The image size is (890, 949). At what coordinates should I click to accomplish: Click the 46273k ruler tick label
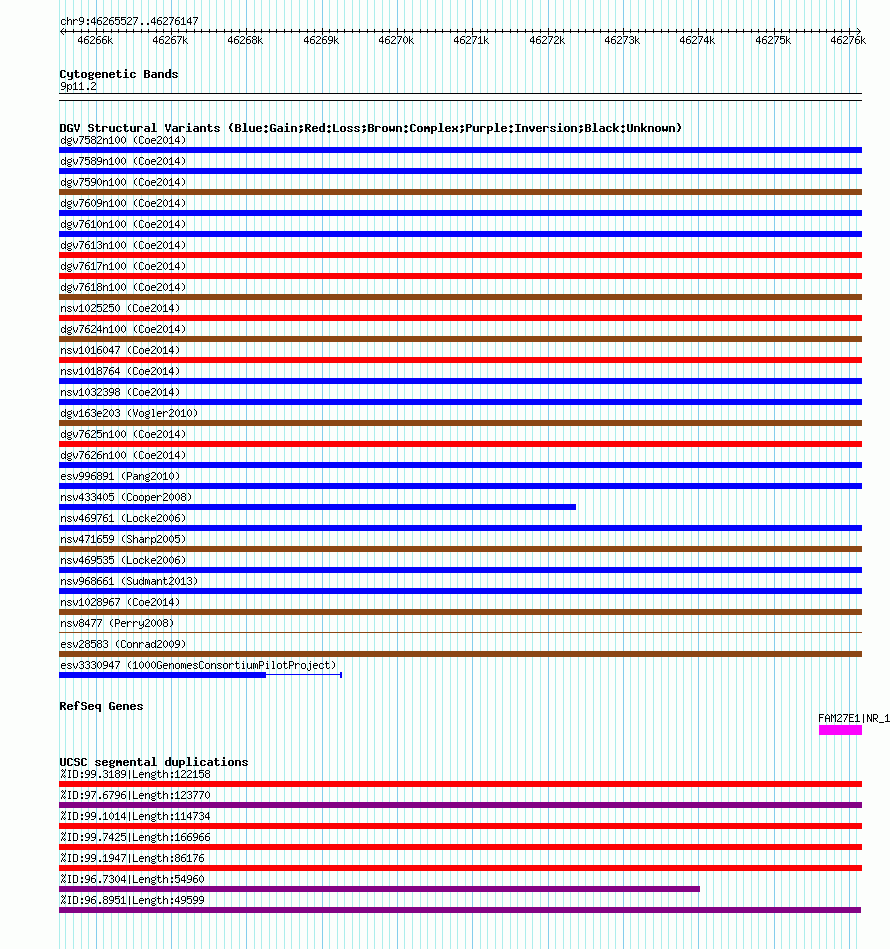click(621, 41)
